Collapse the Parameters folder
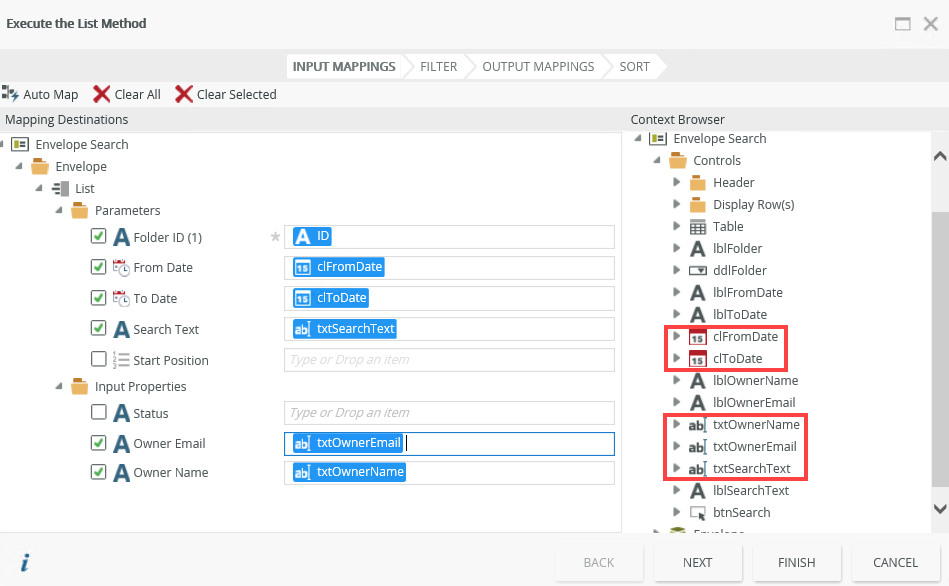Image resolution: width=949 pixels, height=586 pixels. (x=59, y=211)
